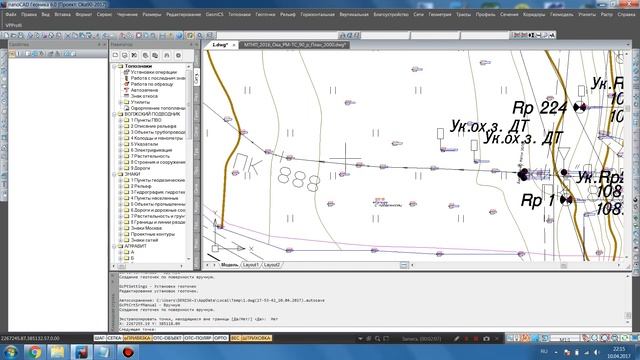Expand the Утилиты folder
The height and width of the screenshot is (360, 640).
[x=121, y=102]
